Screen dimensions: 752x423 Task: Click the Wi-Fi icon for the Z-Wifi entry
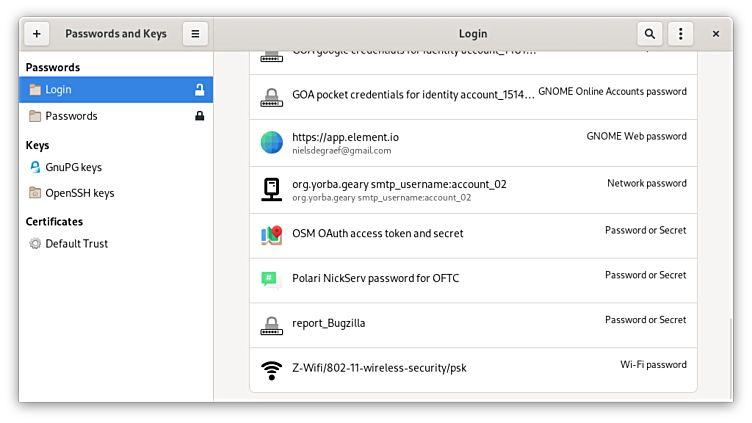(x=271, y=370)
